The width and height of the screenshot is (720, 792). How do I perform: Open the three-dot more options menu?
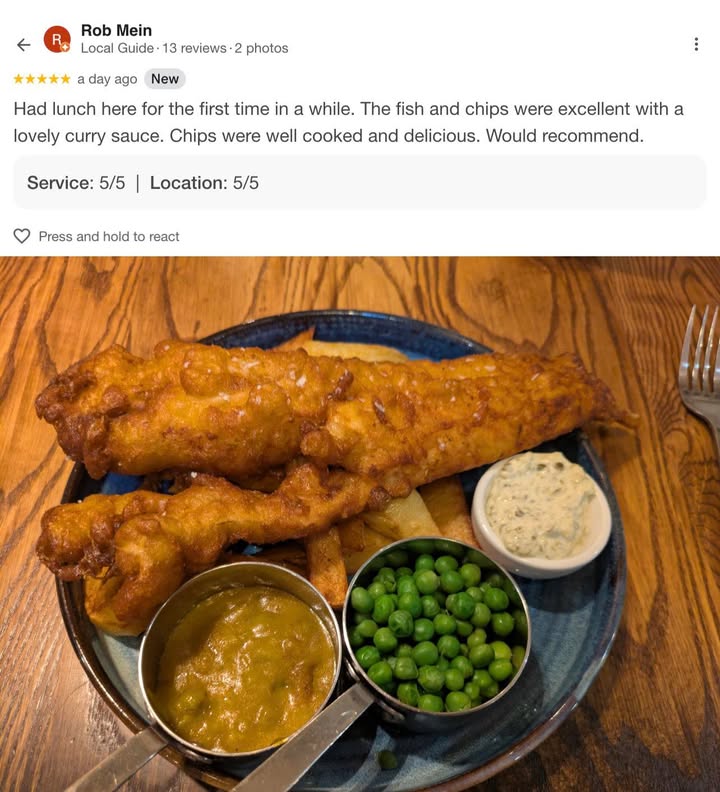pyautogui.click(x=696, y=44)
